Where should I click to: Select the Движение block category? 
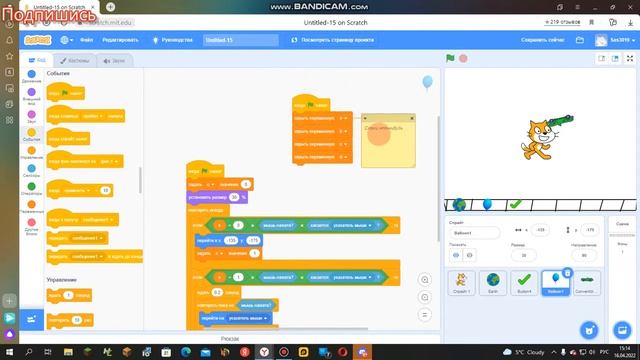pyautogui.click(x=31, y=76)
